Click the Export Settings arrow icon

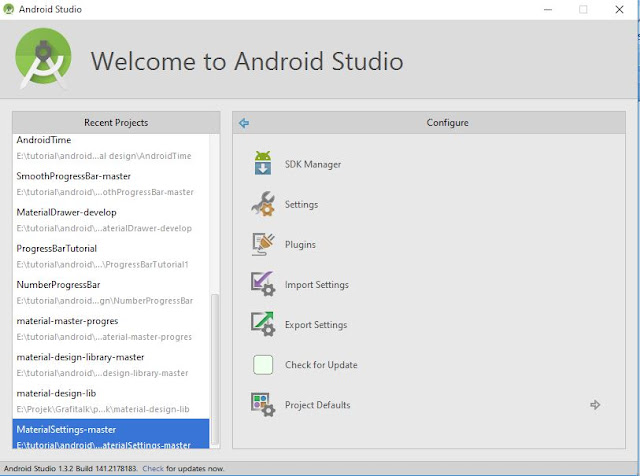263,324
